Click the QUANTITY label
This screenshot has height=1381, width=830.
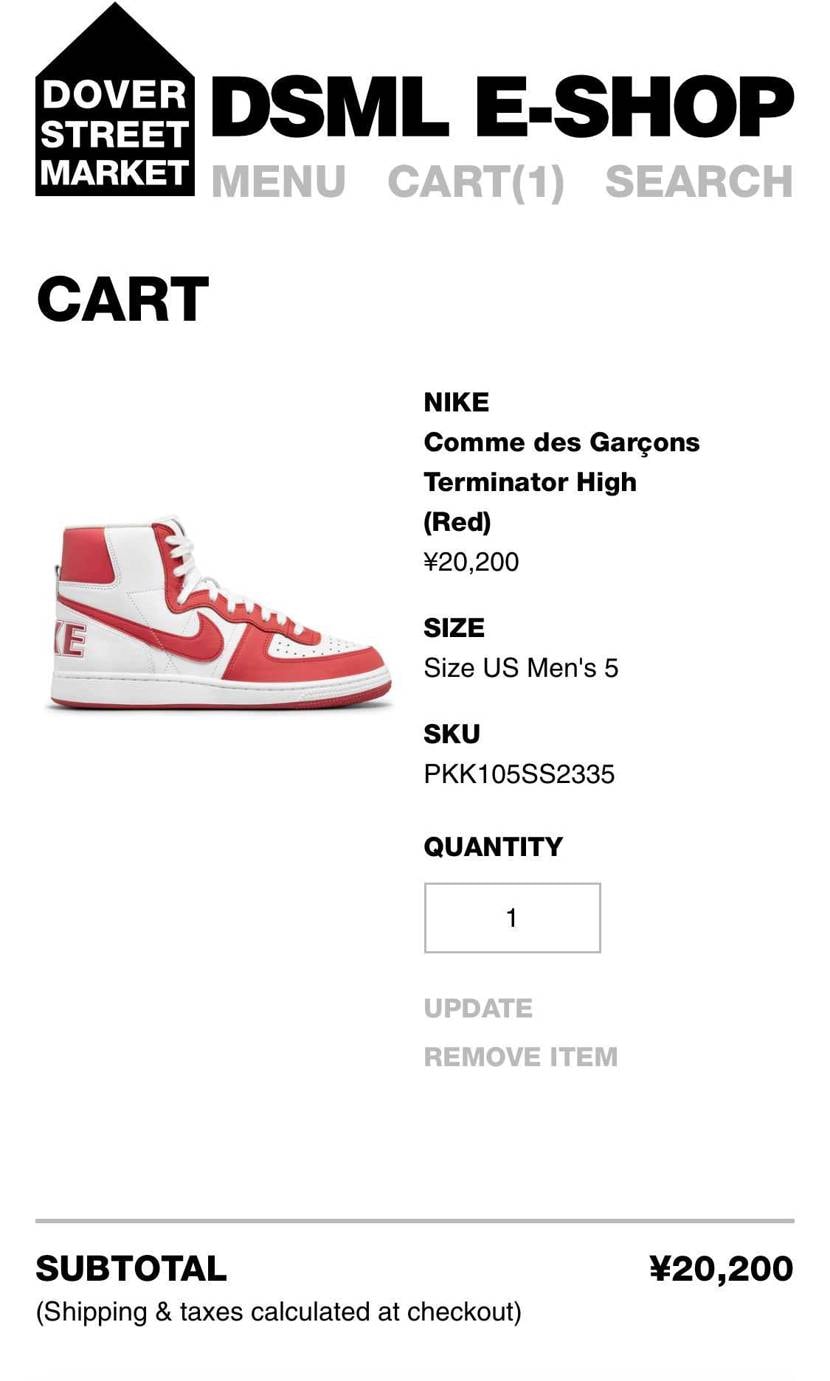click(x=493, y=847)
